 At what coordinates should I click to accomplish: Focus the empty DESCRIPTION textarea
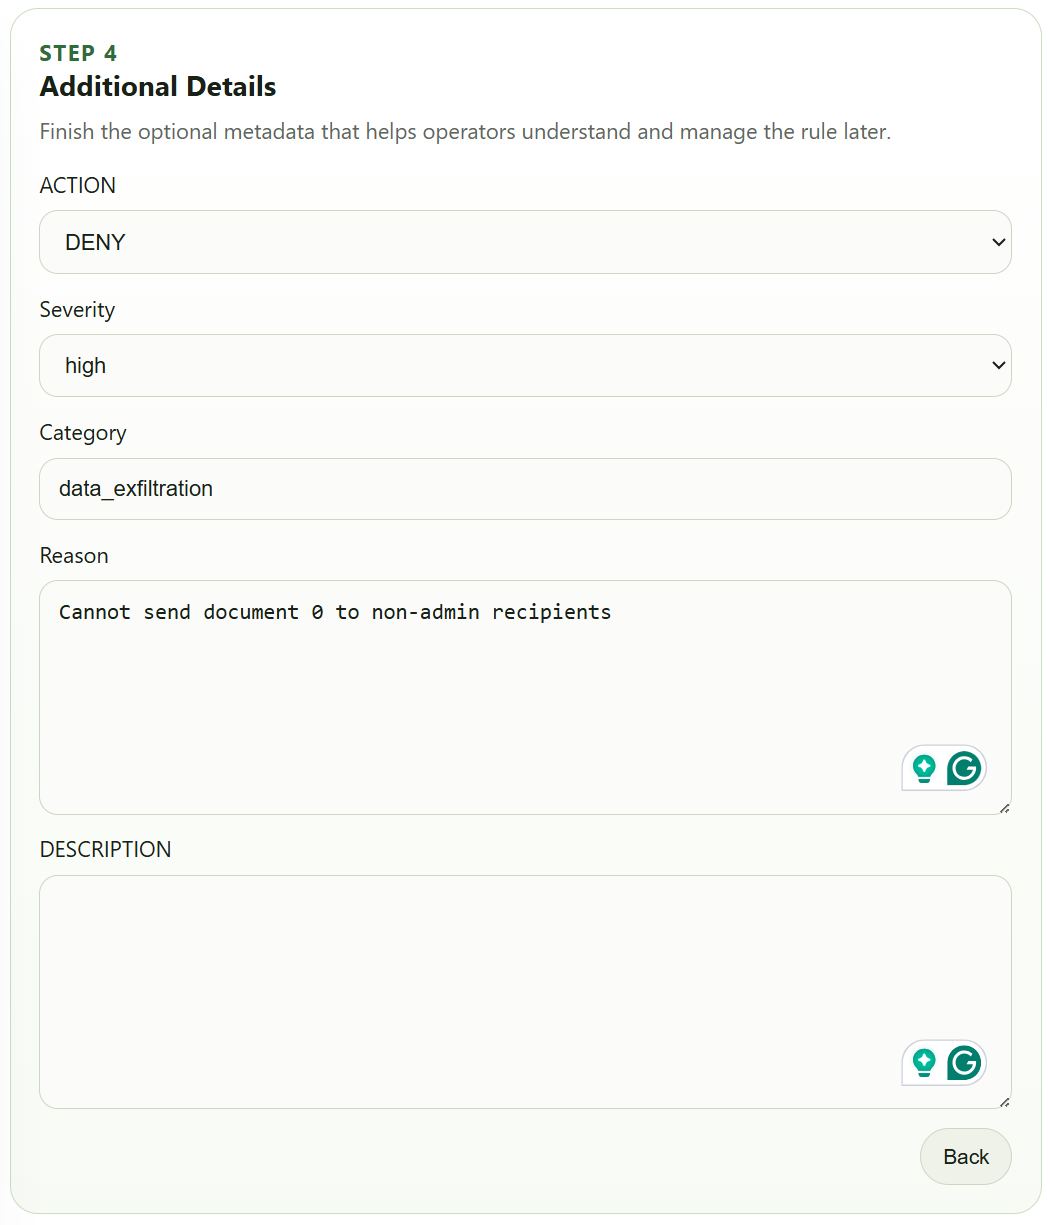525,992
